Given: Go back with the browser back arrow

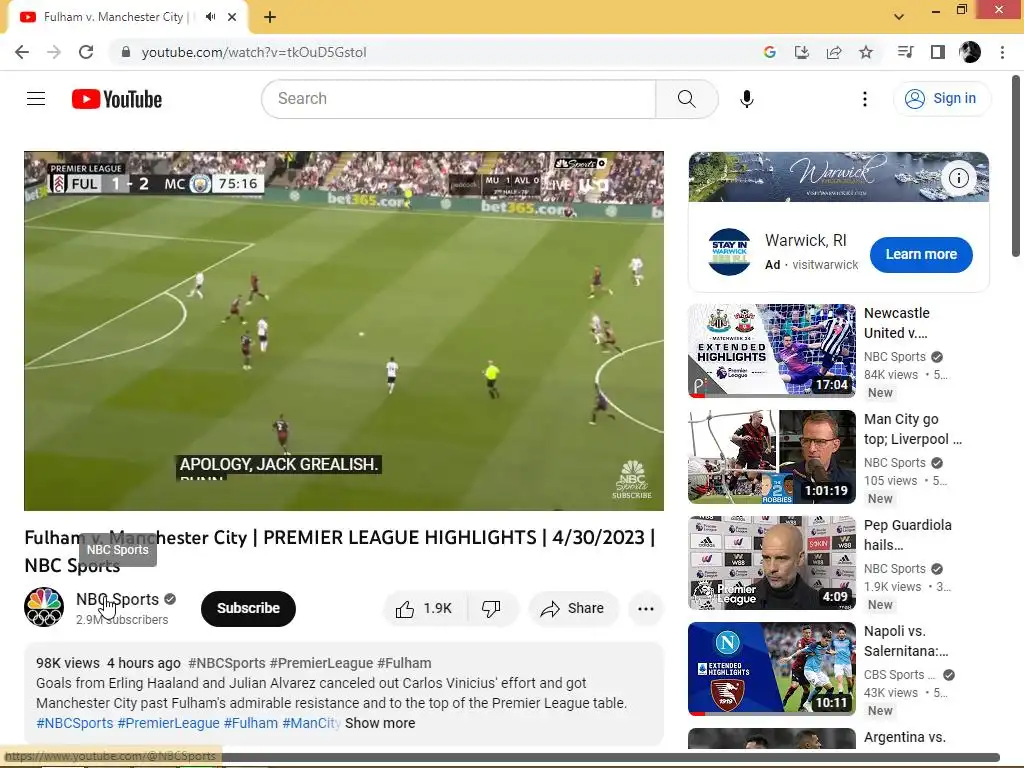Looking at the screenshot, I should pyautogui.click(x=22, y=52).
